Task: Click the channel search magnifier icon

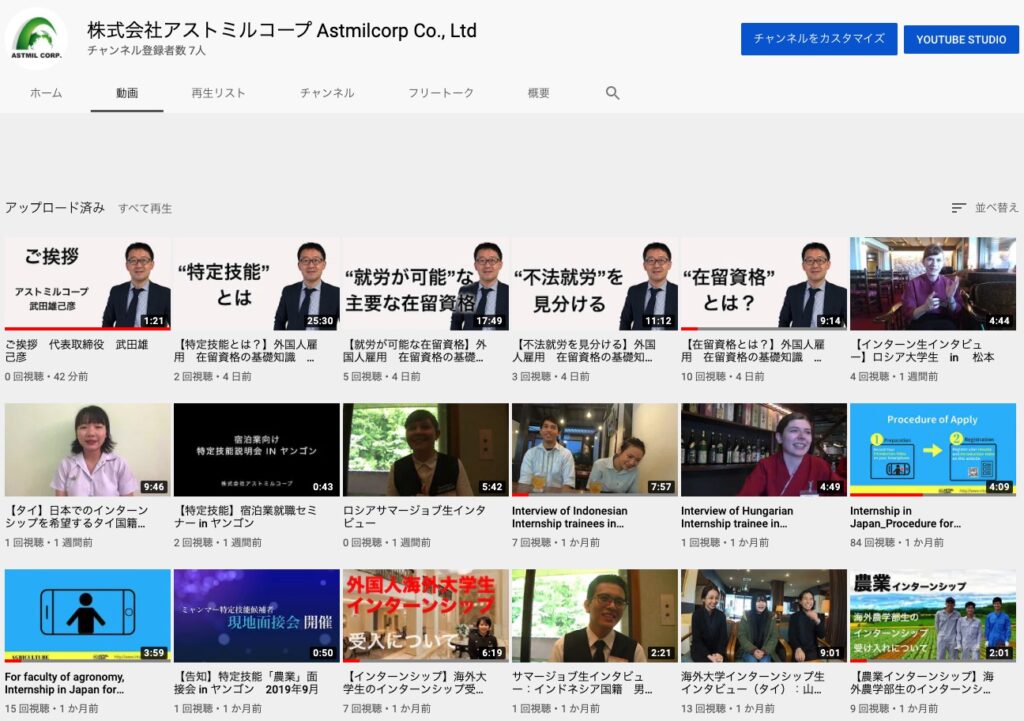Action: [613, 93]
